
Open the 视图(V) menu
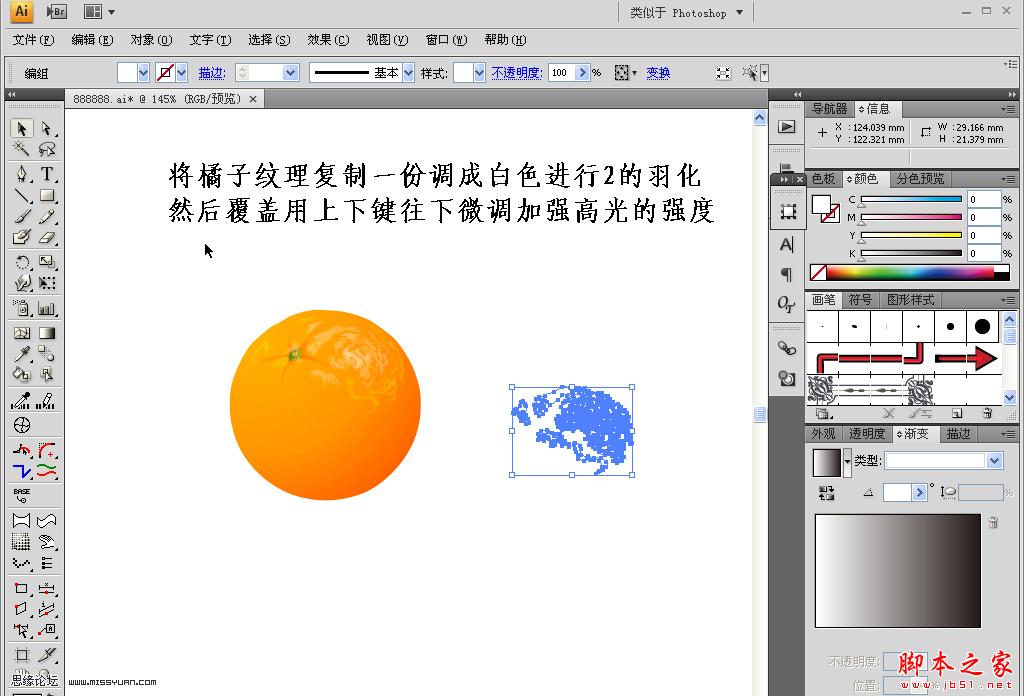pos(387,40)
